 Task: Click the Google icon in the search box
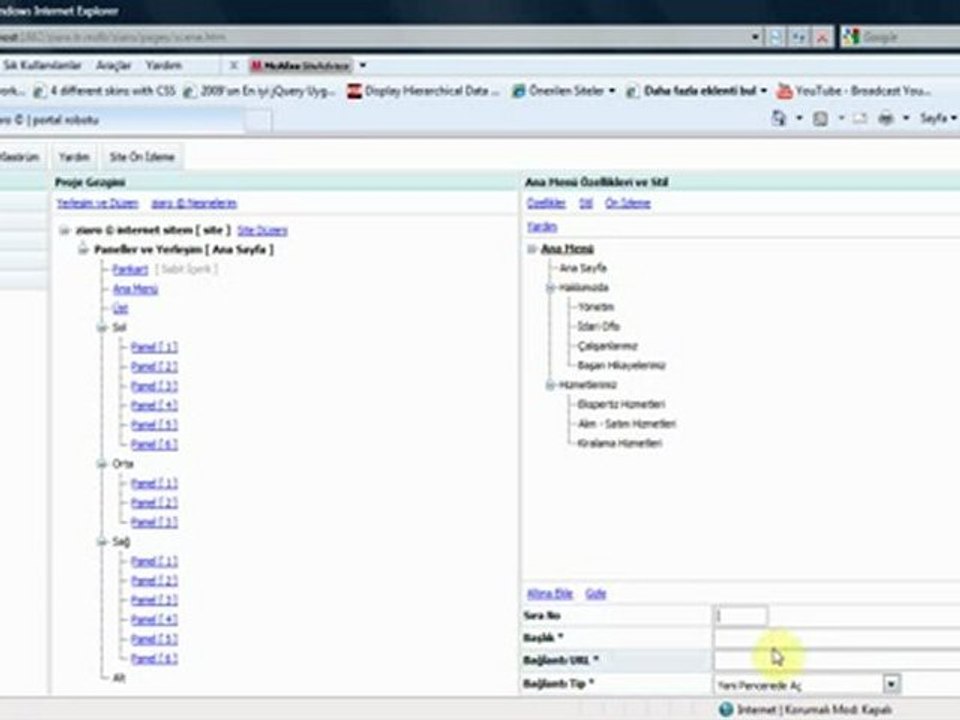coord(852,37)
